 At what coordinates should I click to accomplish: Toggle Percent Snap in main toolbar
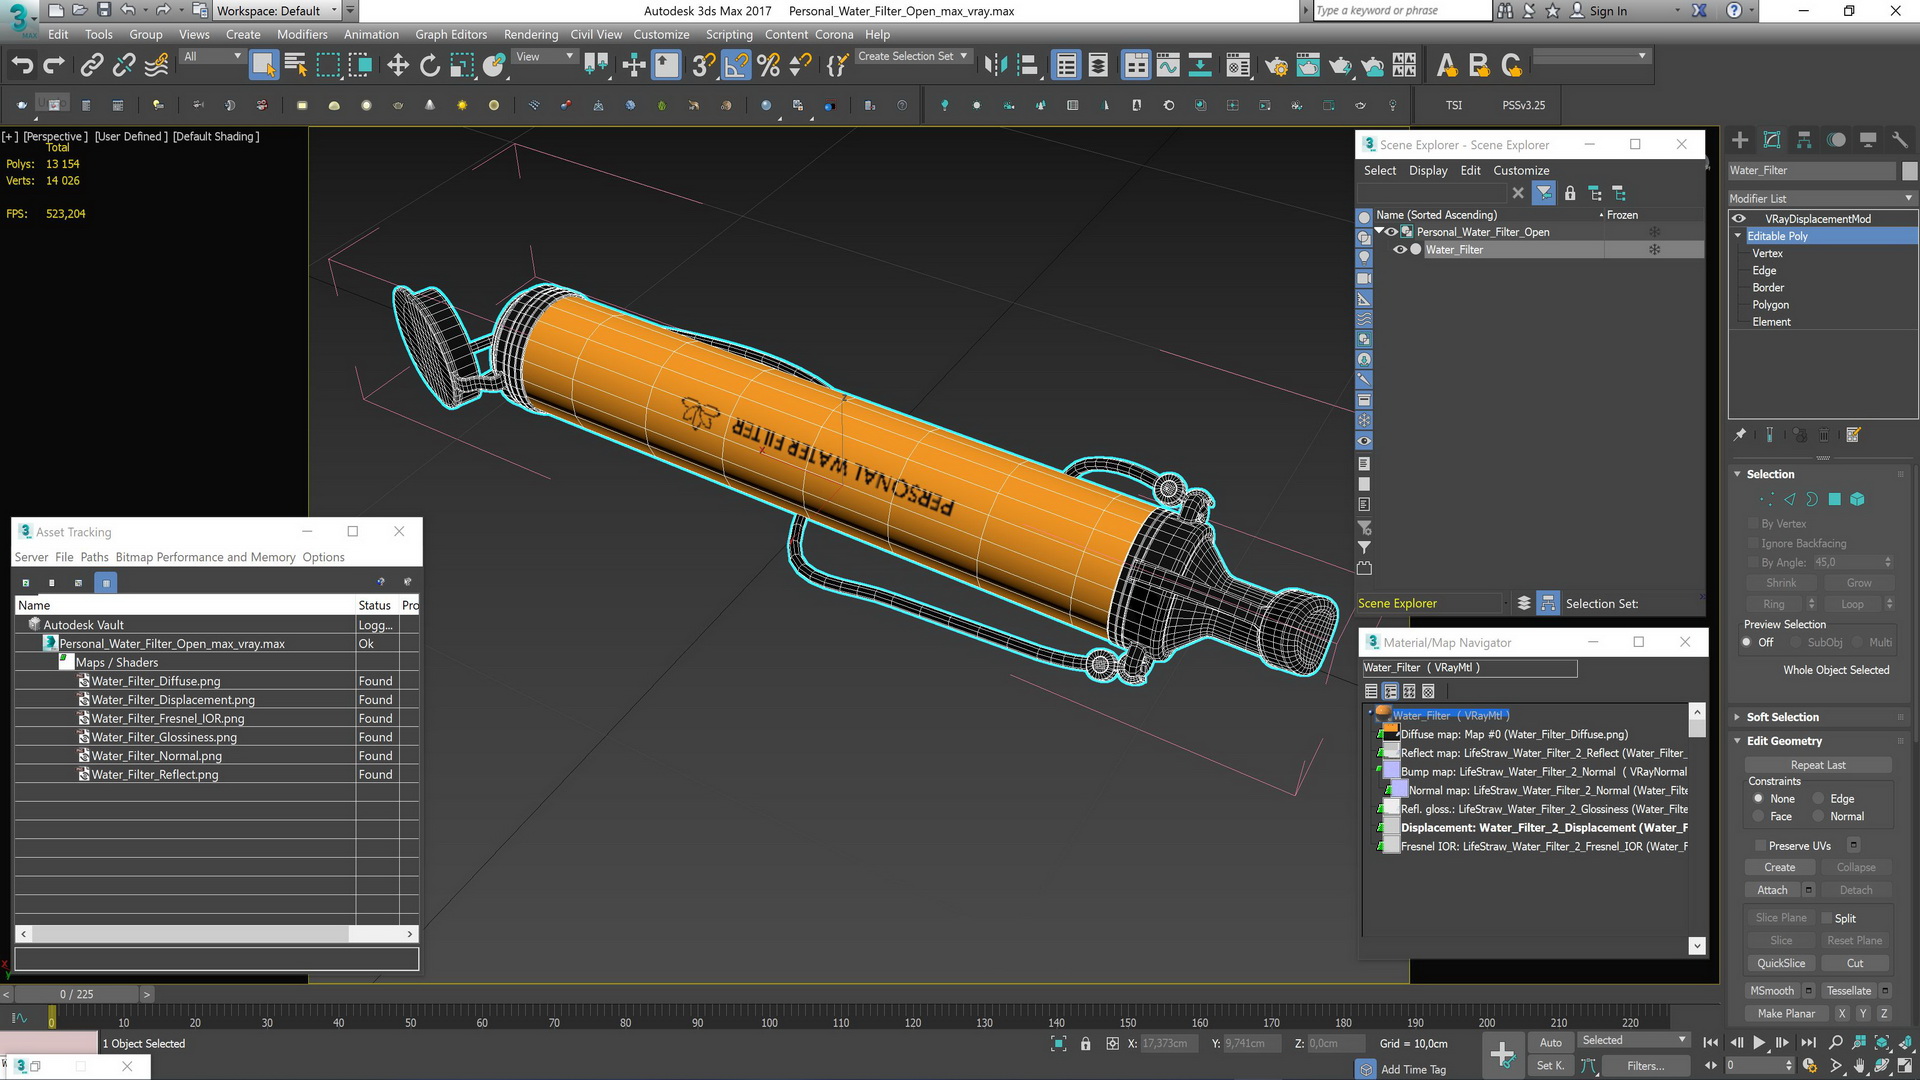coord(768,66)
